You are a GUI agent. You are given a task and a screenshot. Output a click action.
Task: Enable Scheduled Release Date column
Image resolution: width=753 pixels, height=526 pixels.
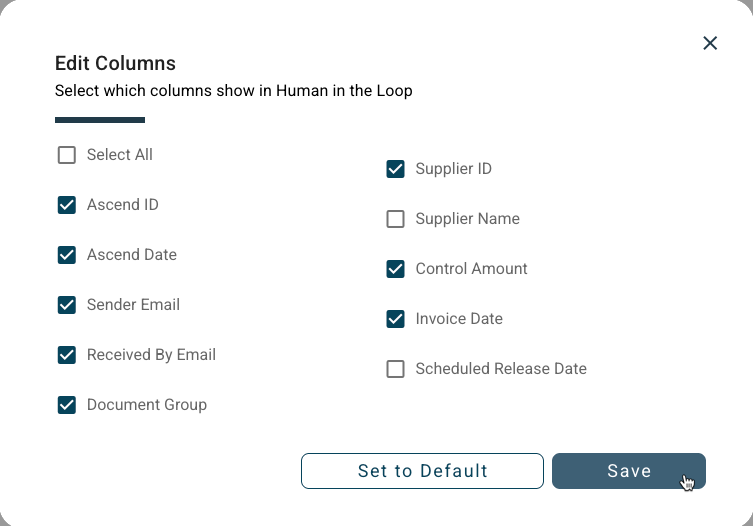(x=396, y=369)
